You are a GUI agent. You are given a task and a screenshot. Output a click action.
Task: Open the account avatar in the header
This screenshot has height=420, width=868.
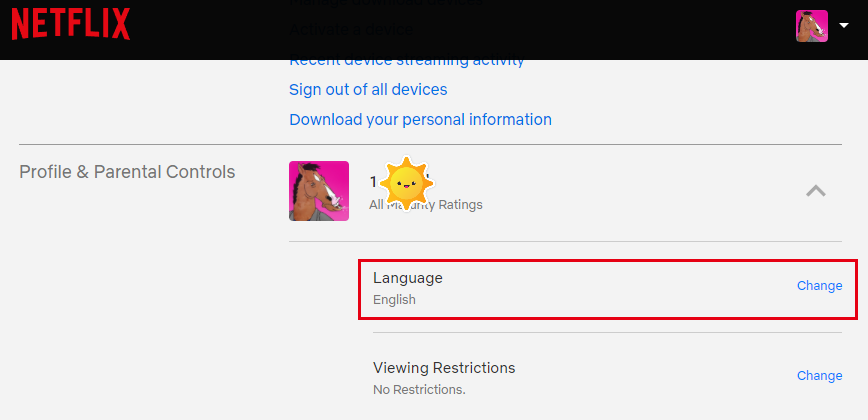pos(812,26)
